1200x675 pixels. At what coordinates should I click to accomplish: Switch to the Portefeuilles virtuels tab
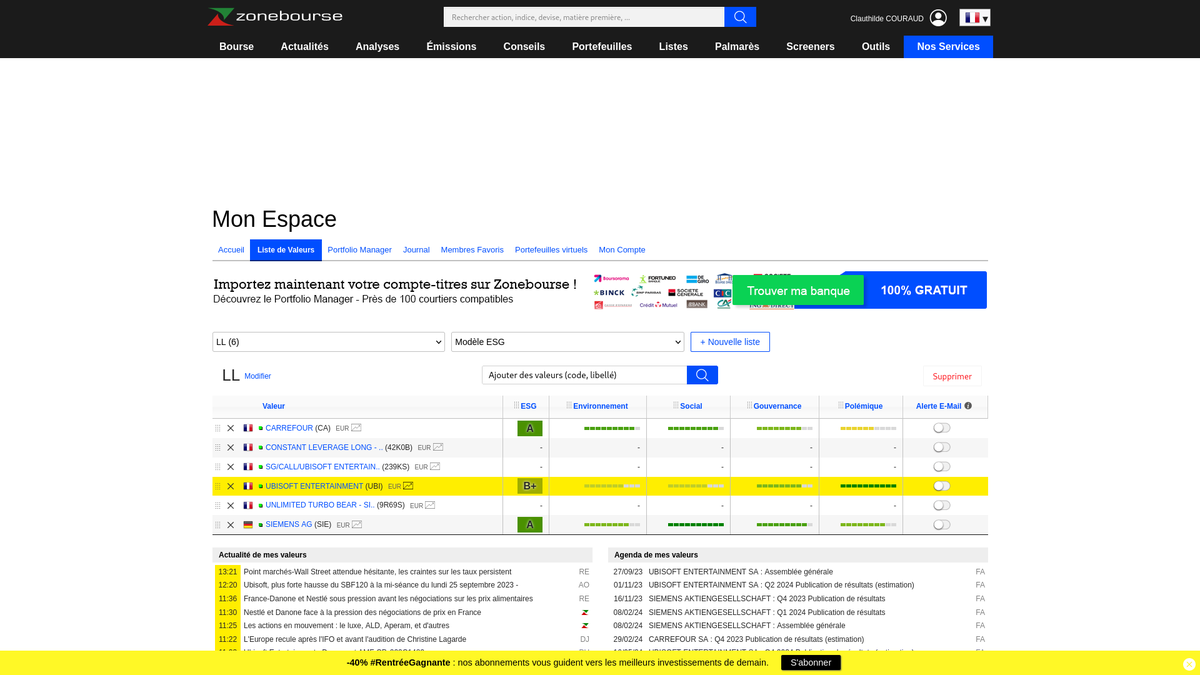[551, 250]
